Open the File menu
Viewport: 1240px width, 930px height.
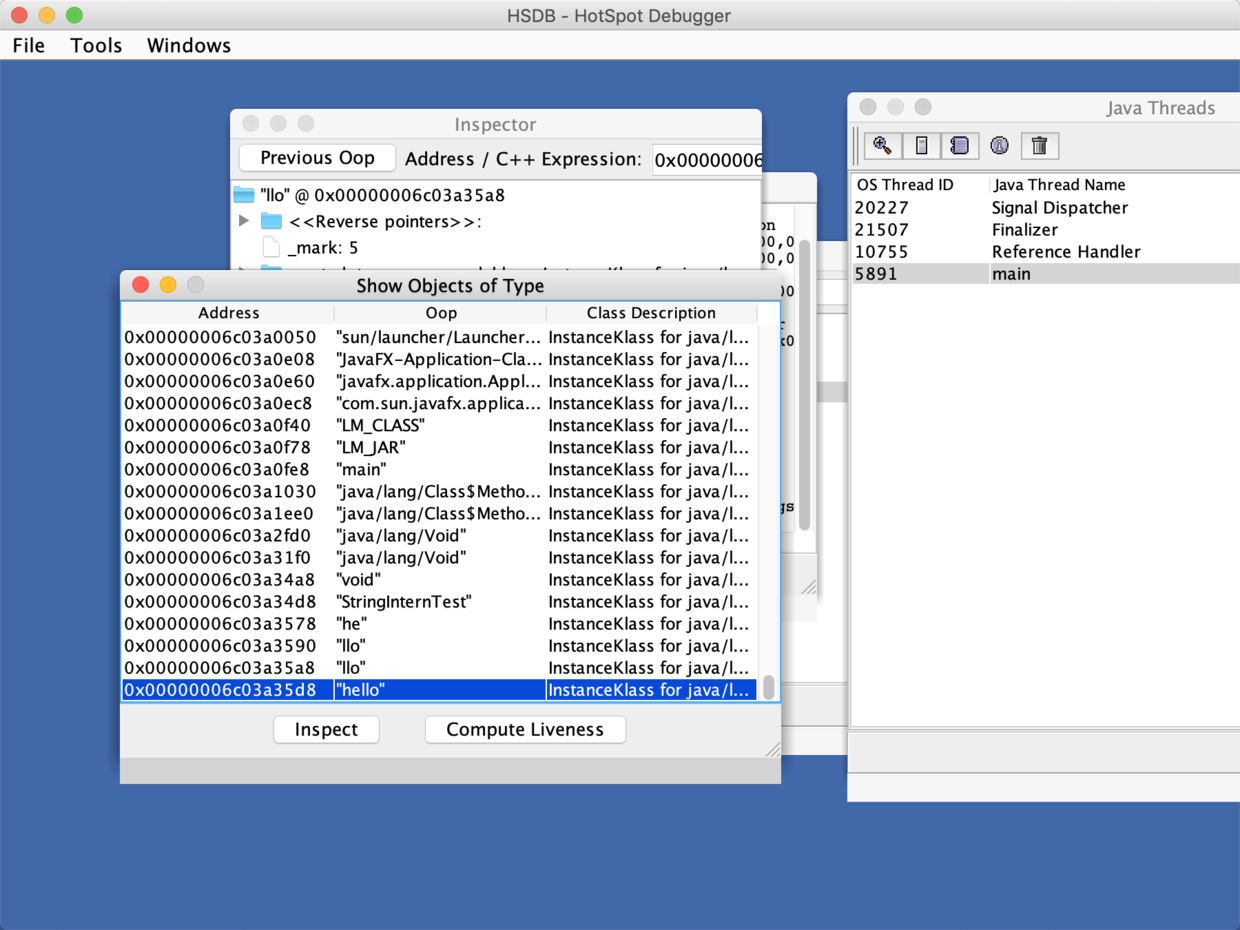[x=28, y=45]
